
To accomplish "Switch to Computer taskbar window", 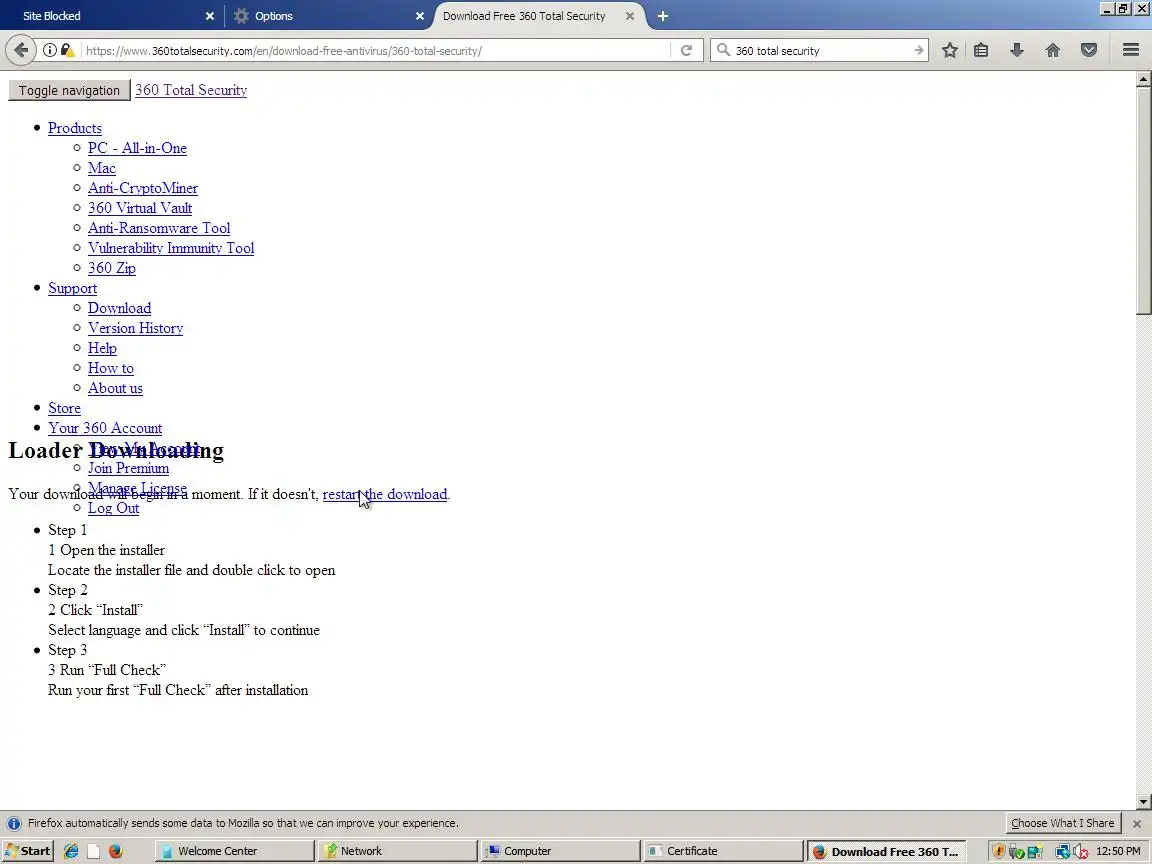I will 561,852.
